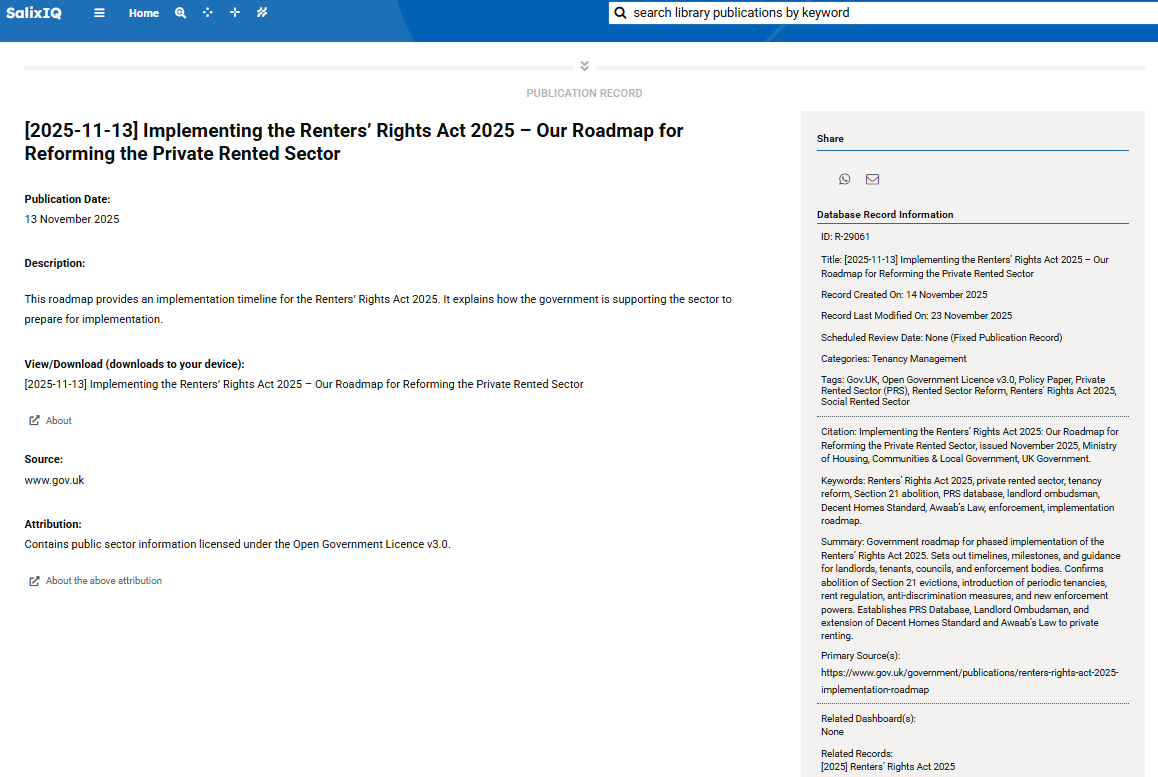Image resolution: width=1158 pixels, height=777 pixels.
Task: Click the magnifier-plus search icon
Action: click(181, 13)
